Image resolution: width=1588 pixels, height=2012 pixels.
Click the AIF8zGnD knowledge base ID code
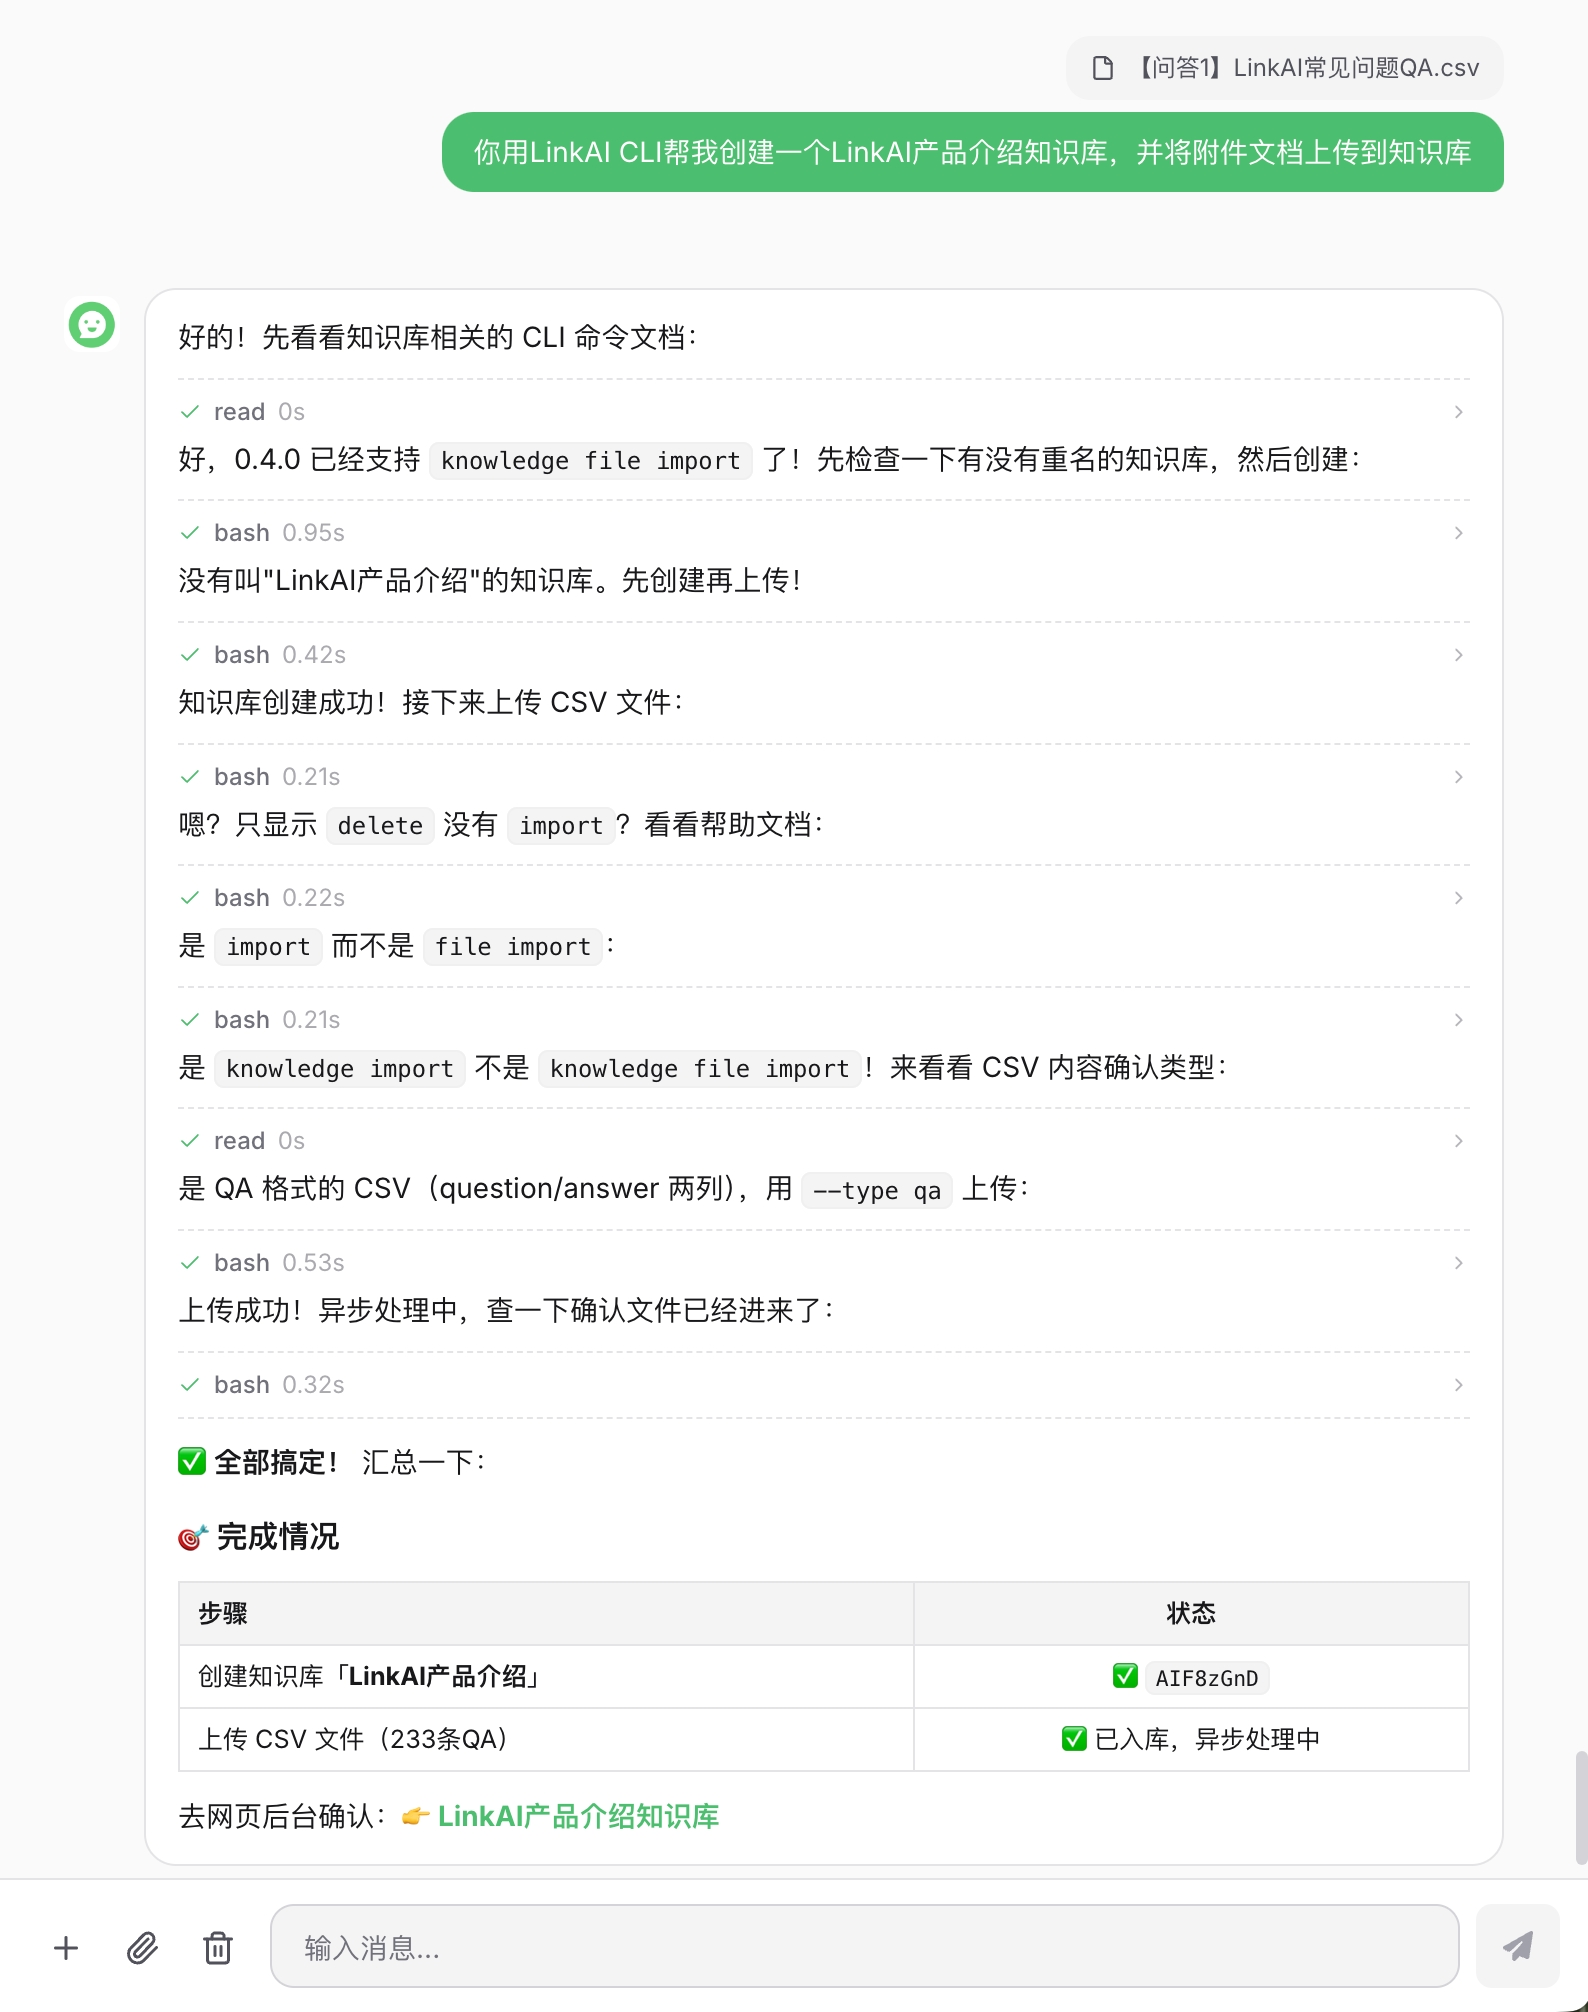tap(1207, 1678)
